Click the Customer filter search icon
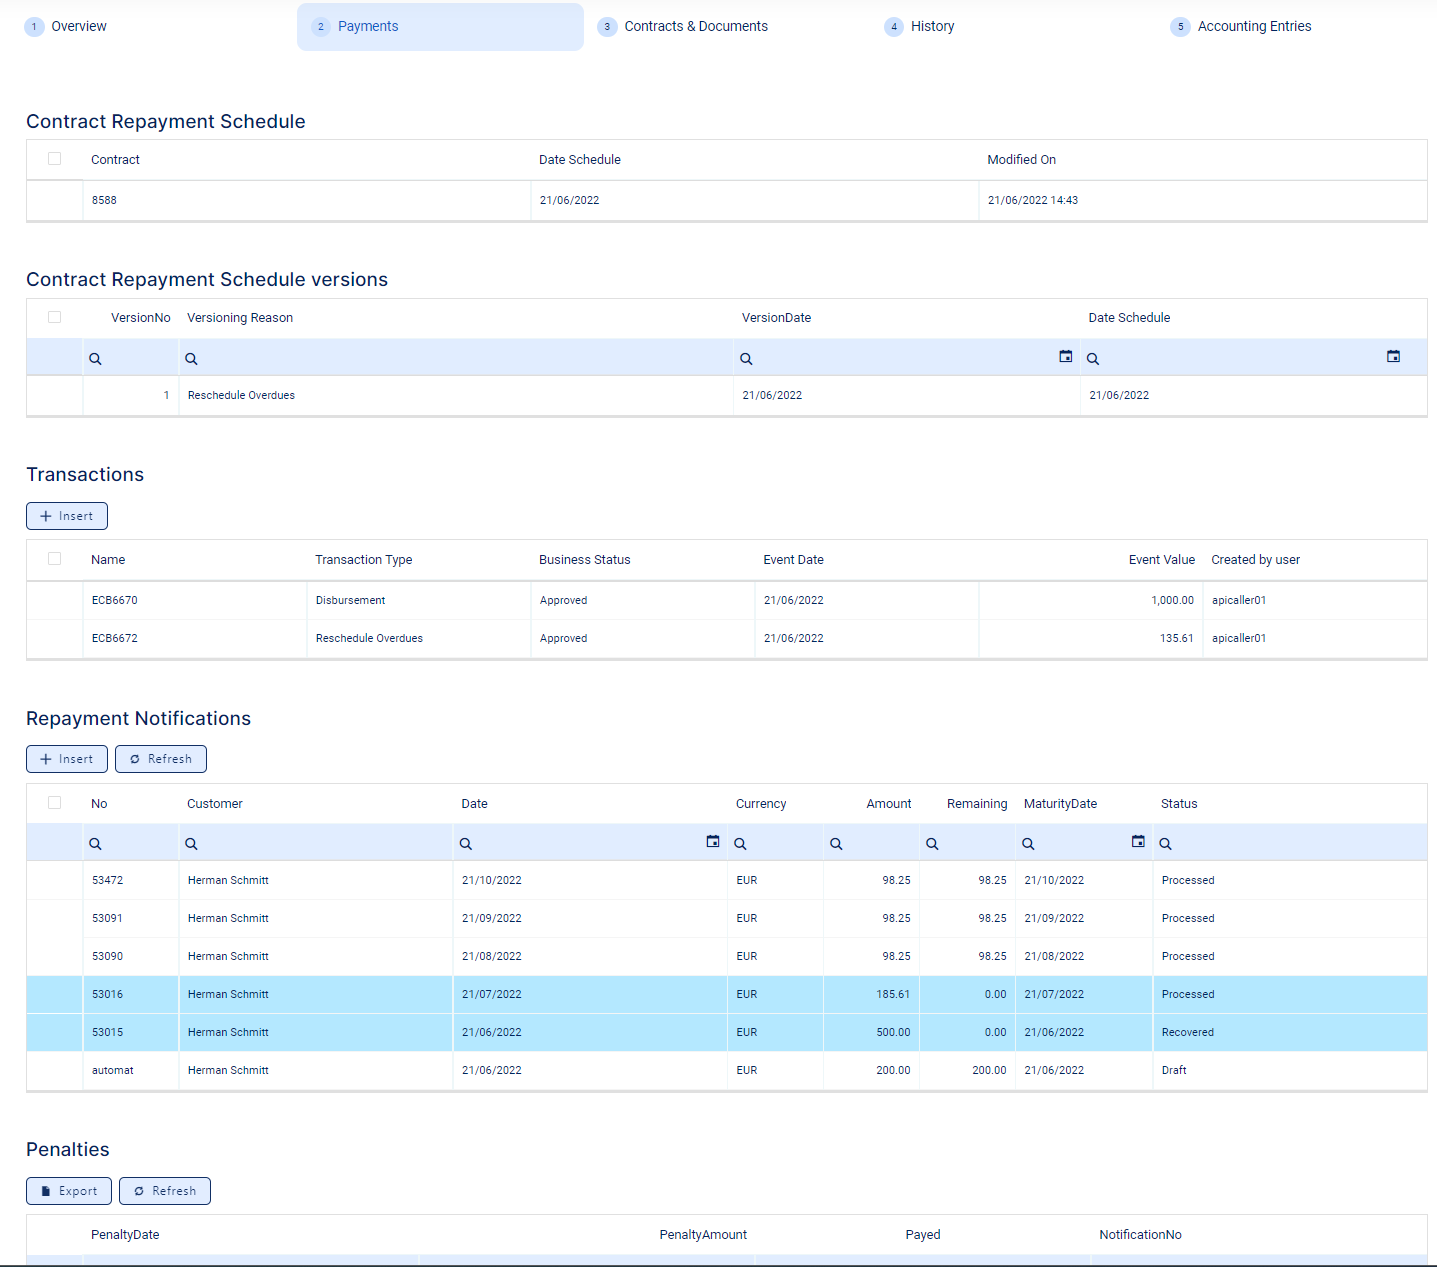This screenshot has height=1267, width=1437. tap(191, 844)
